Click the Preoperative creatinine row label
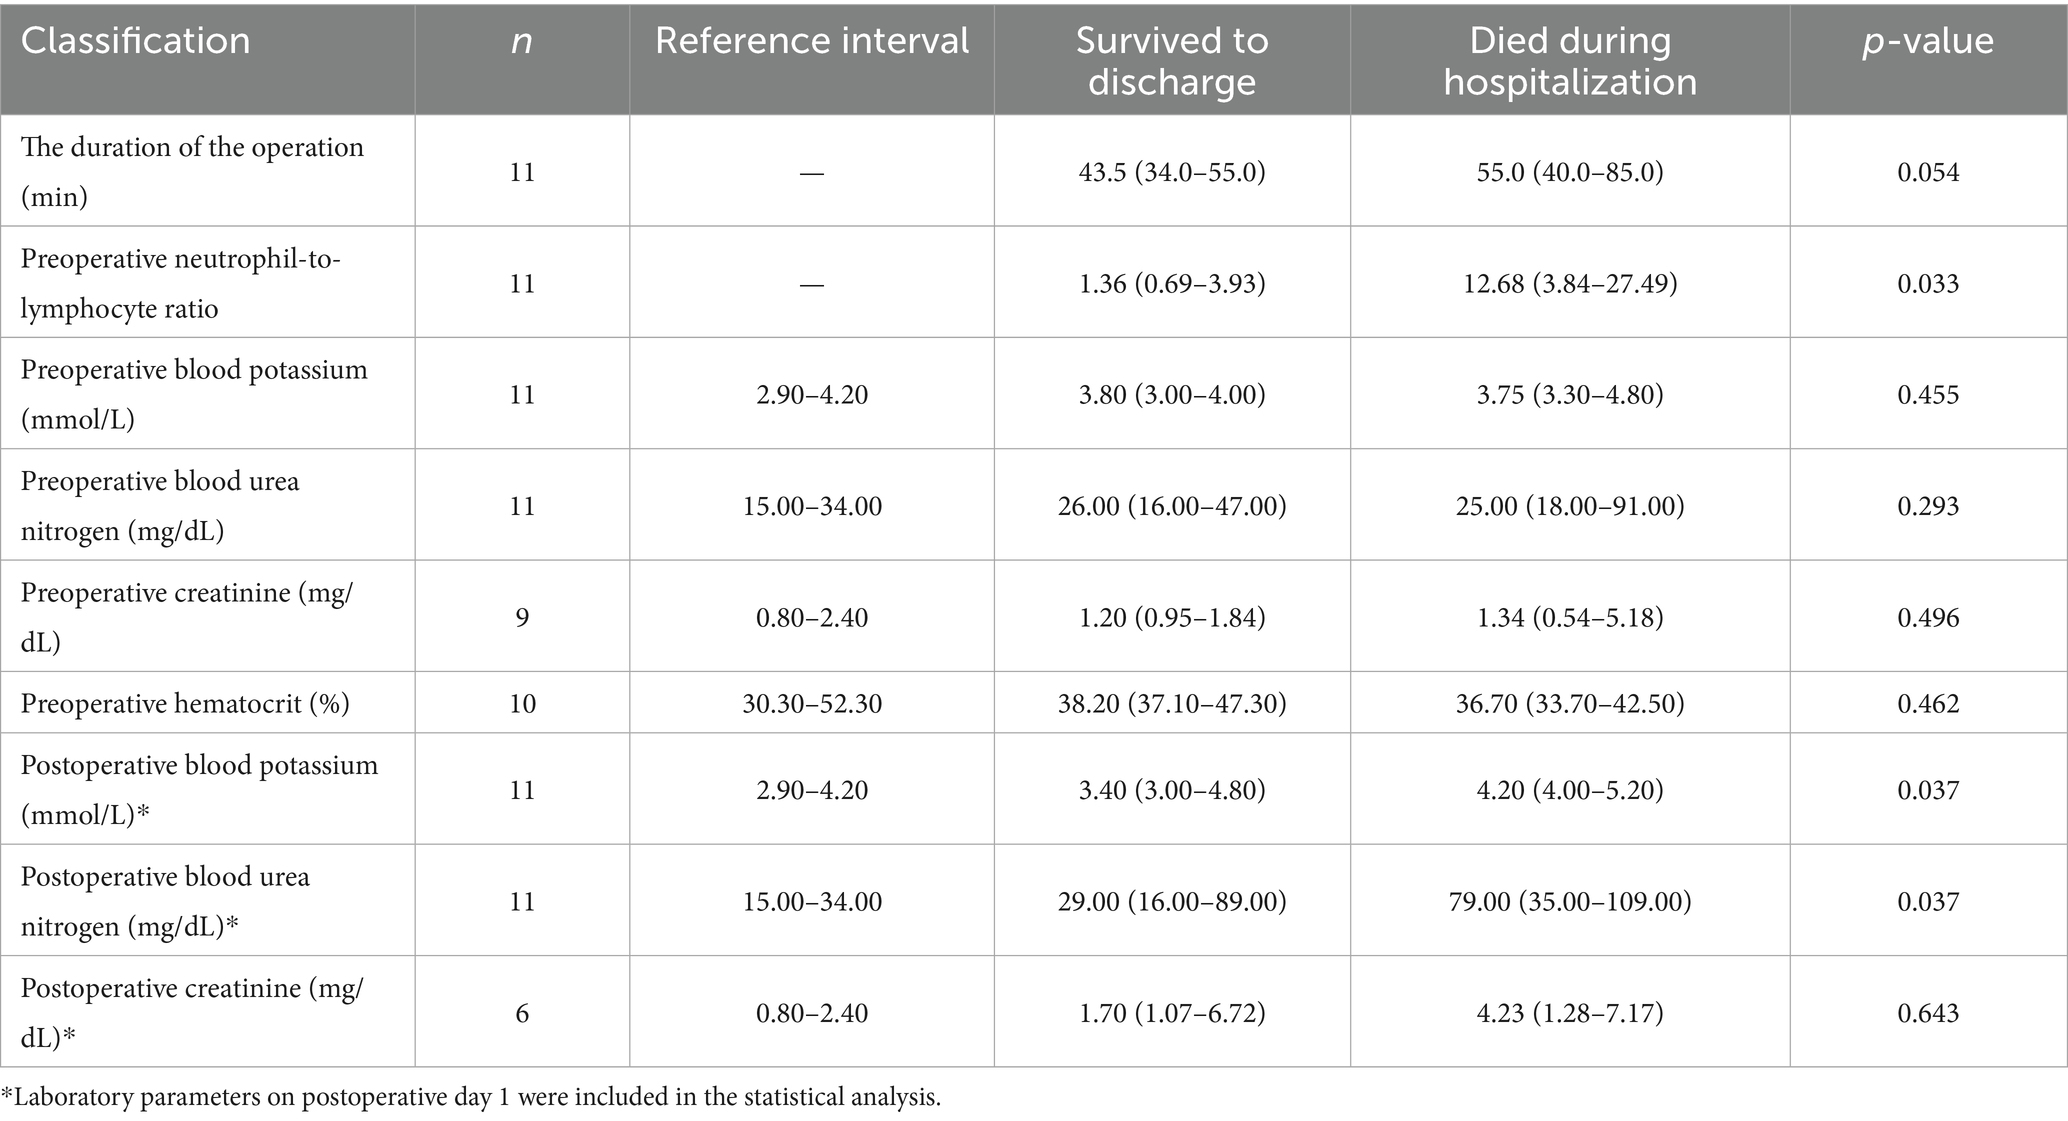This screenshot has width=2068, height=1121. [x=187, y=616]
